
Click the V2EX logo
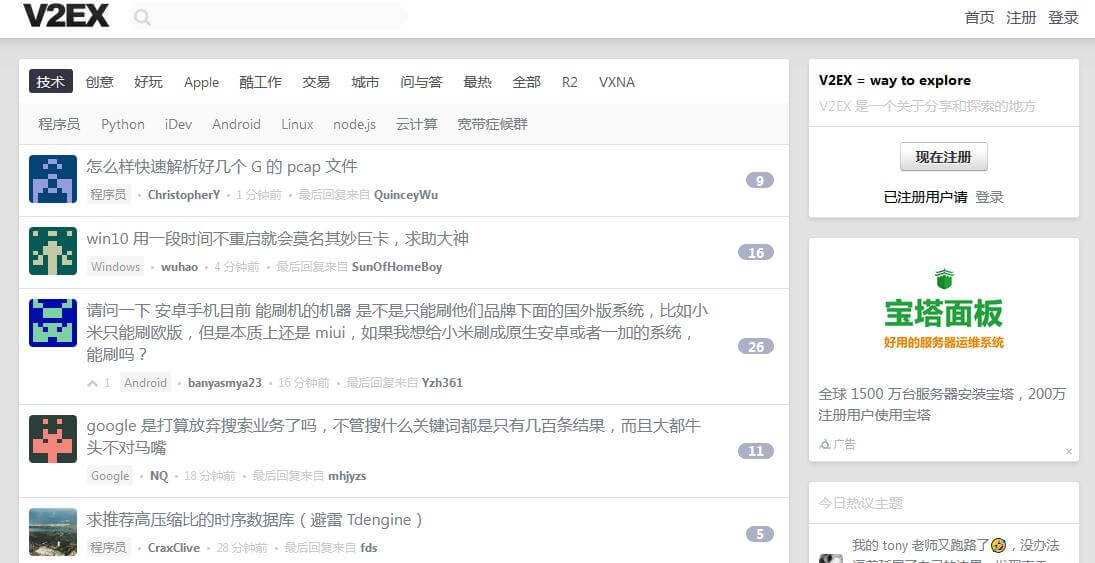point(66,17)
